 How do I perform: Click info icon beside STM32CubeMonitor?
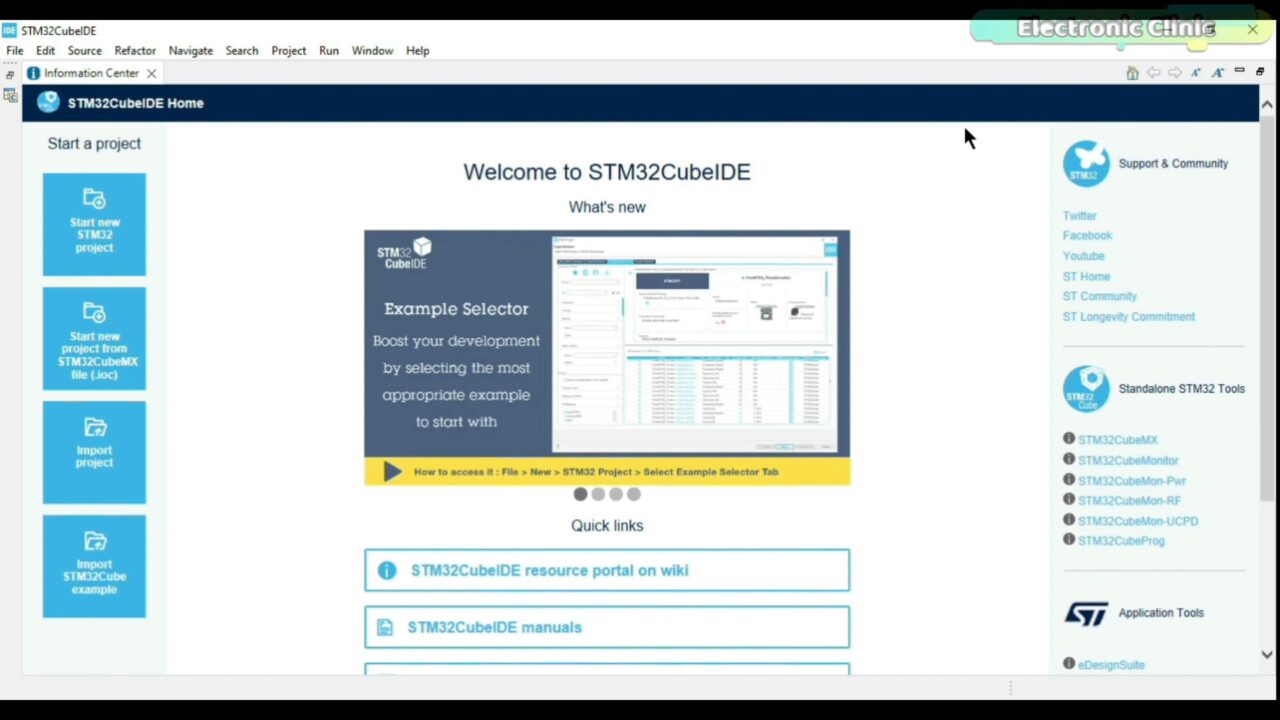pos(1069,459)
